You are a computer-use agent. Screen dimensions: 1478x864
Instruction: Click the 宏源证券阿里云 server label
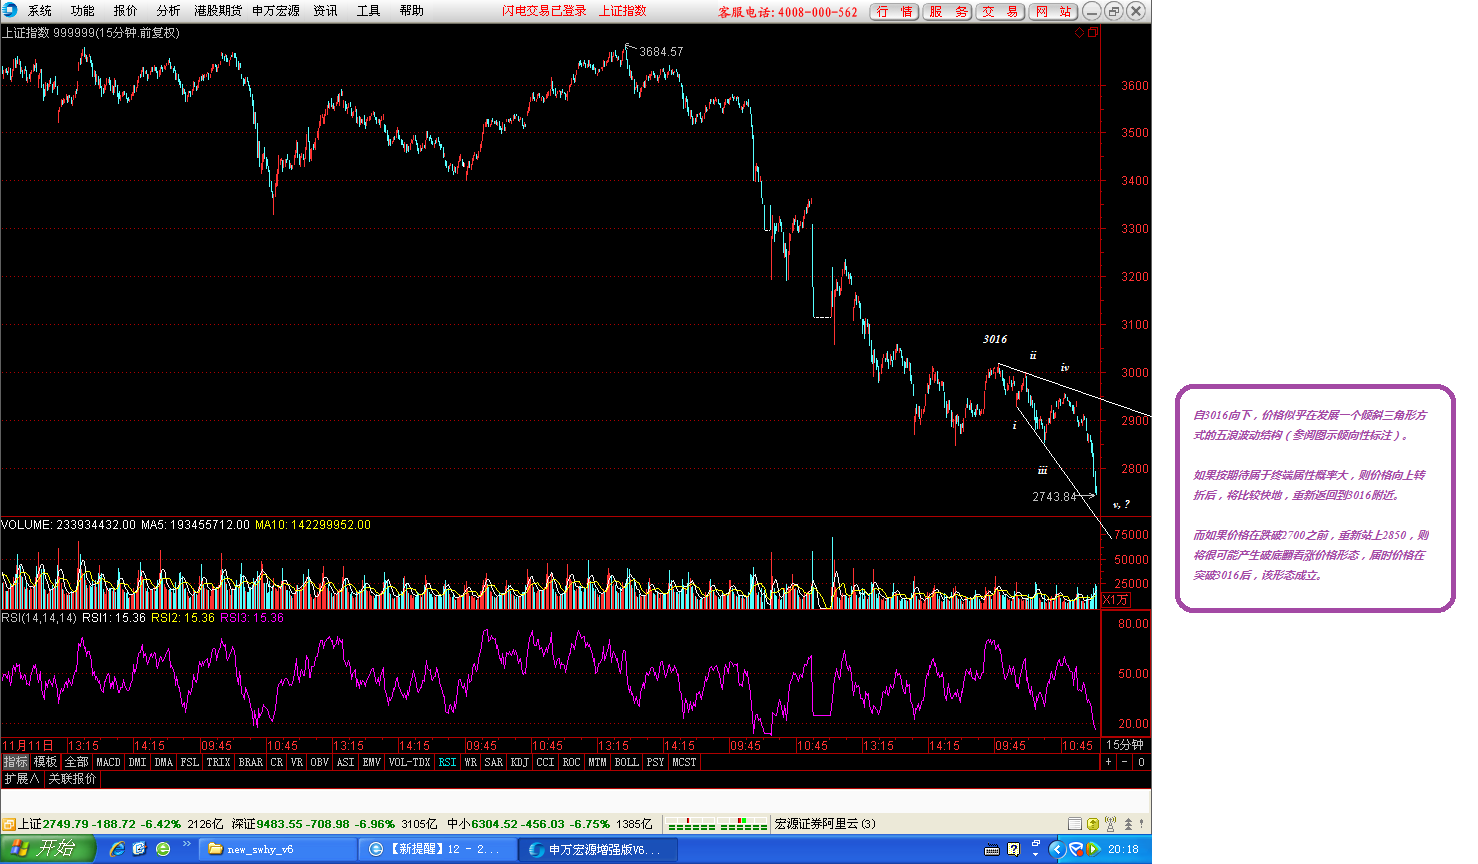pos(825,824)
